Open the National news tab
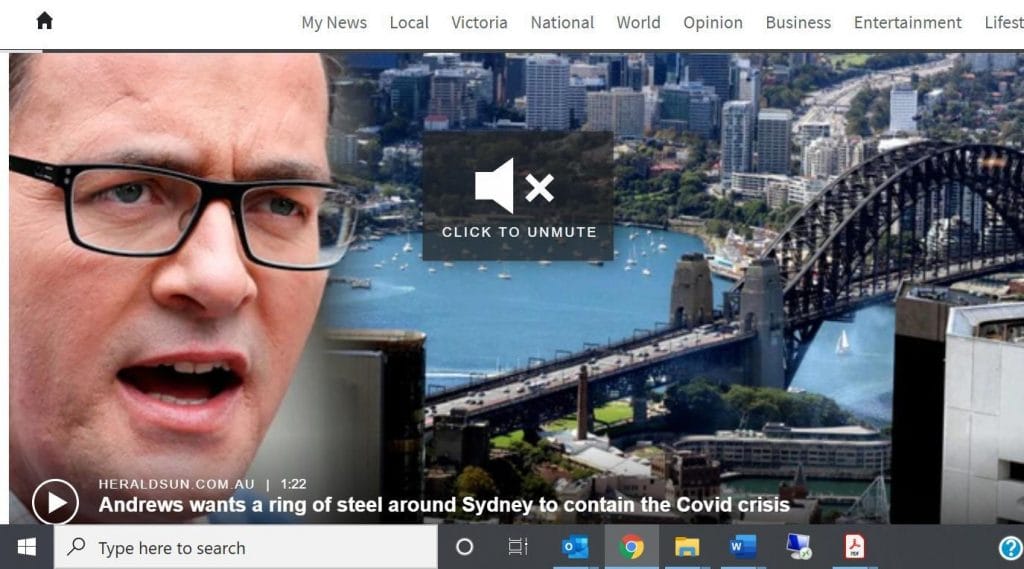The height and width of the screenshot is (569, 1024). 562,23
